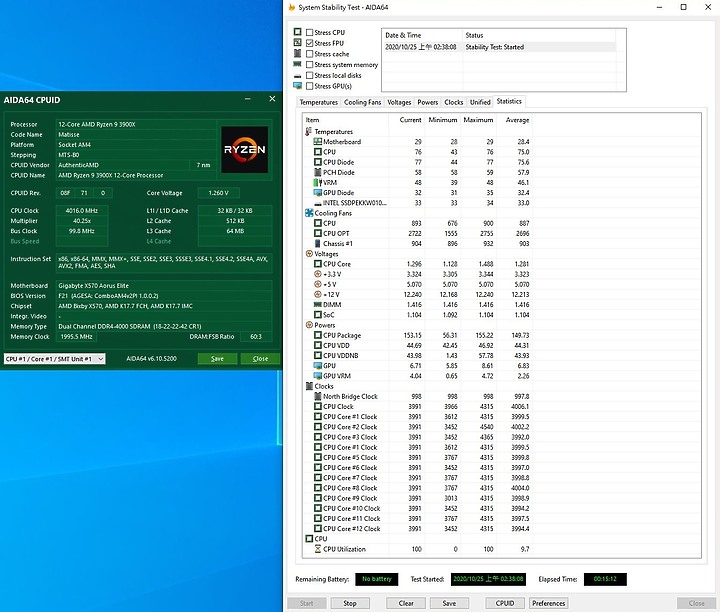Image resolution: width=720 pixels, height=612 pixels.
Task: Click Close in AIDA64 CPUID window
Action: tap(260, 359)
